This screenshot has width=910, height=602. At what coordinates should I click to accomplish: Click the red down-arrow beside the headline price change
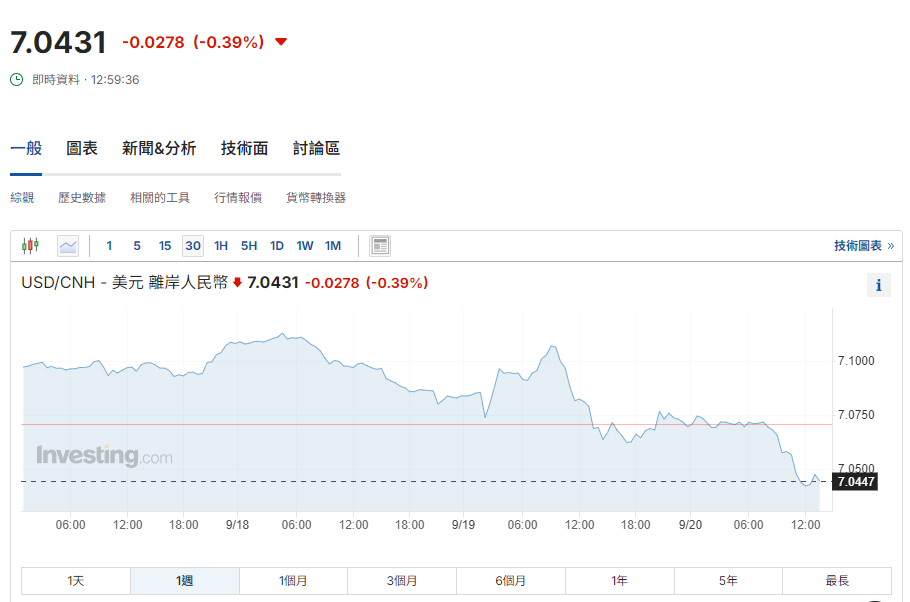click(281, 42)
